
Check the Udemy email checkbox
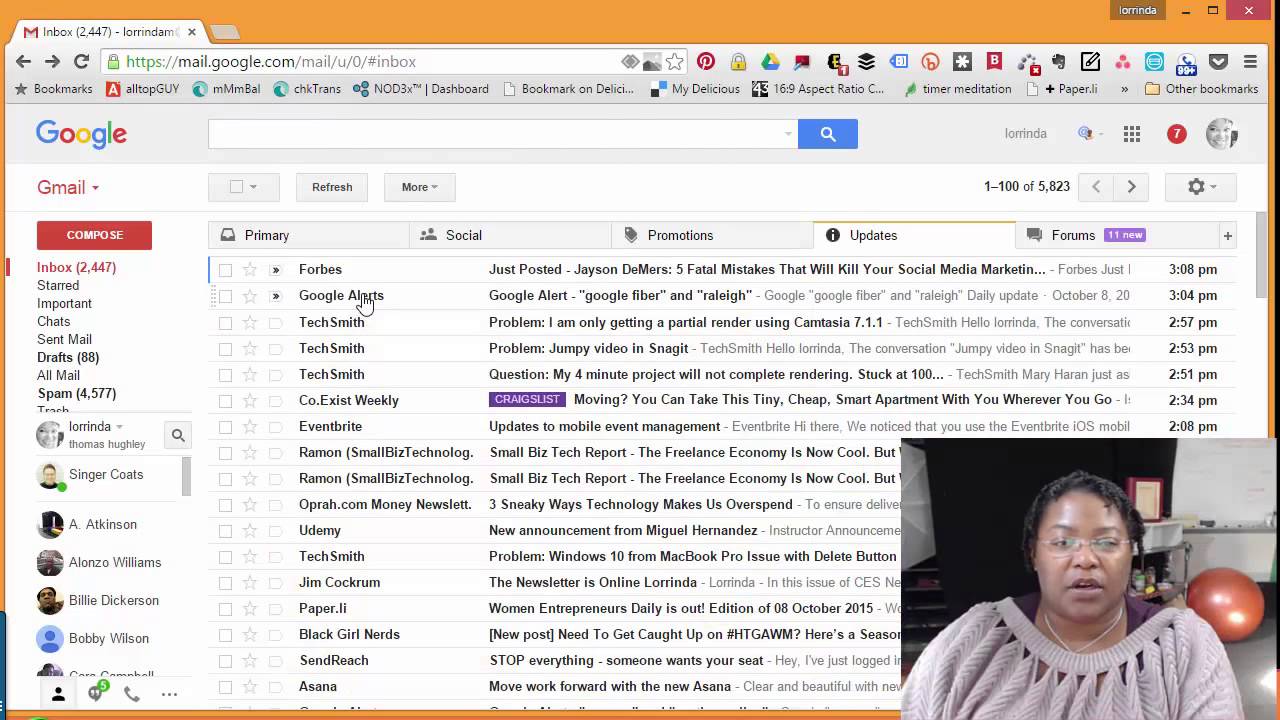[x=225, y=530]
